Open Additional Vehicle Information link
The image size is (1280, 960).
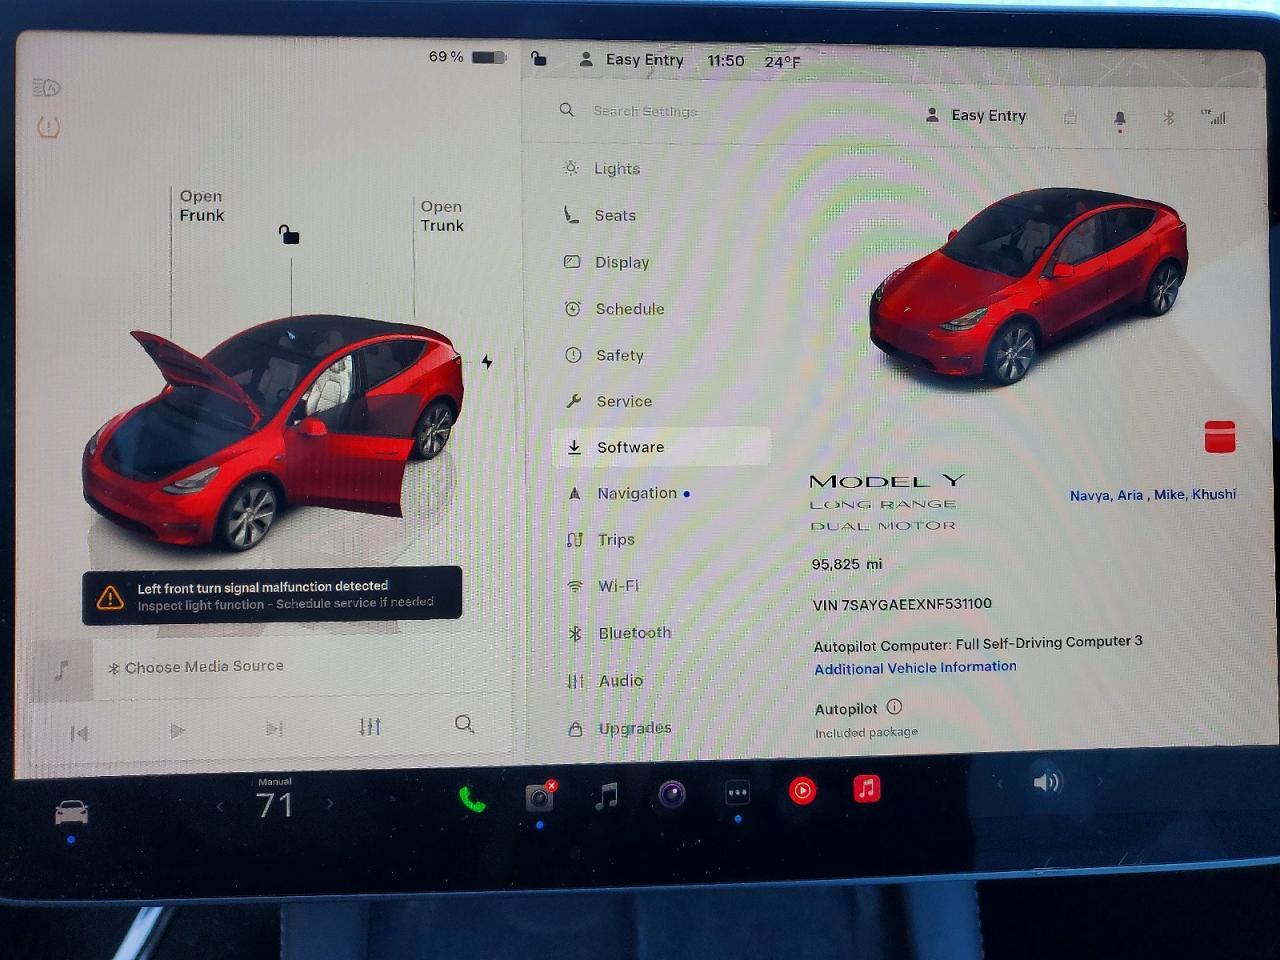pos(915,668)
